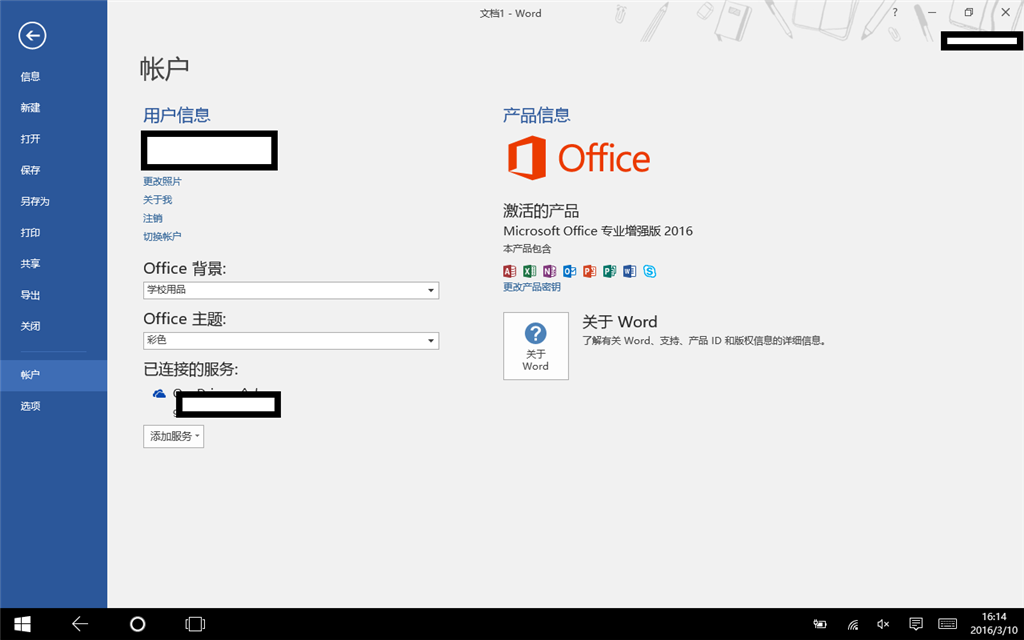
Task: Click the 切换帐户 link
Action: click(162, 236)
